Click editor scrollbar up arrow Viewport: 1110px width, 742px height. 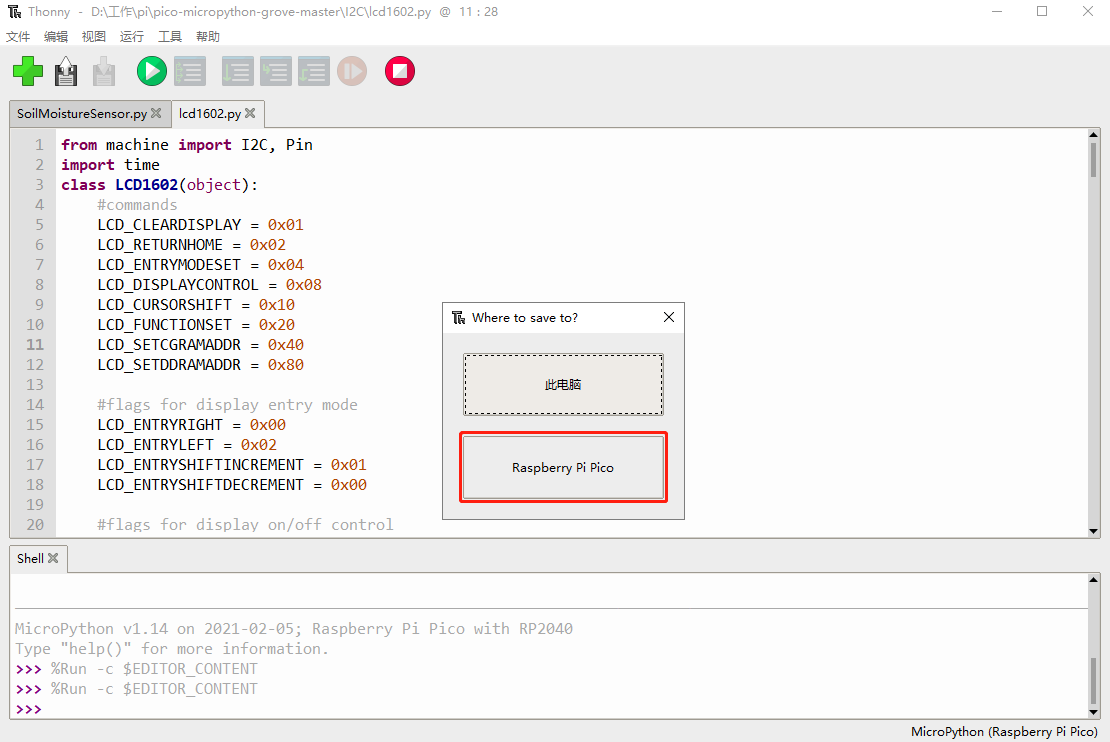1094,135
